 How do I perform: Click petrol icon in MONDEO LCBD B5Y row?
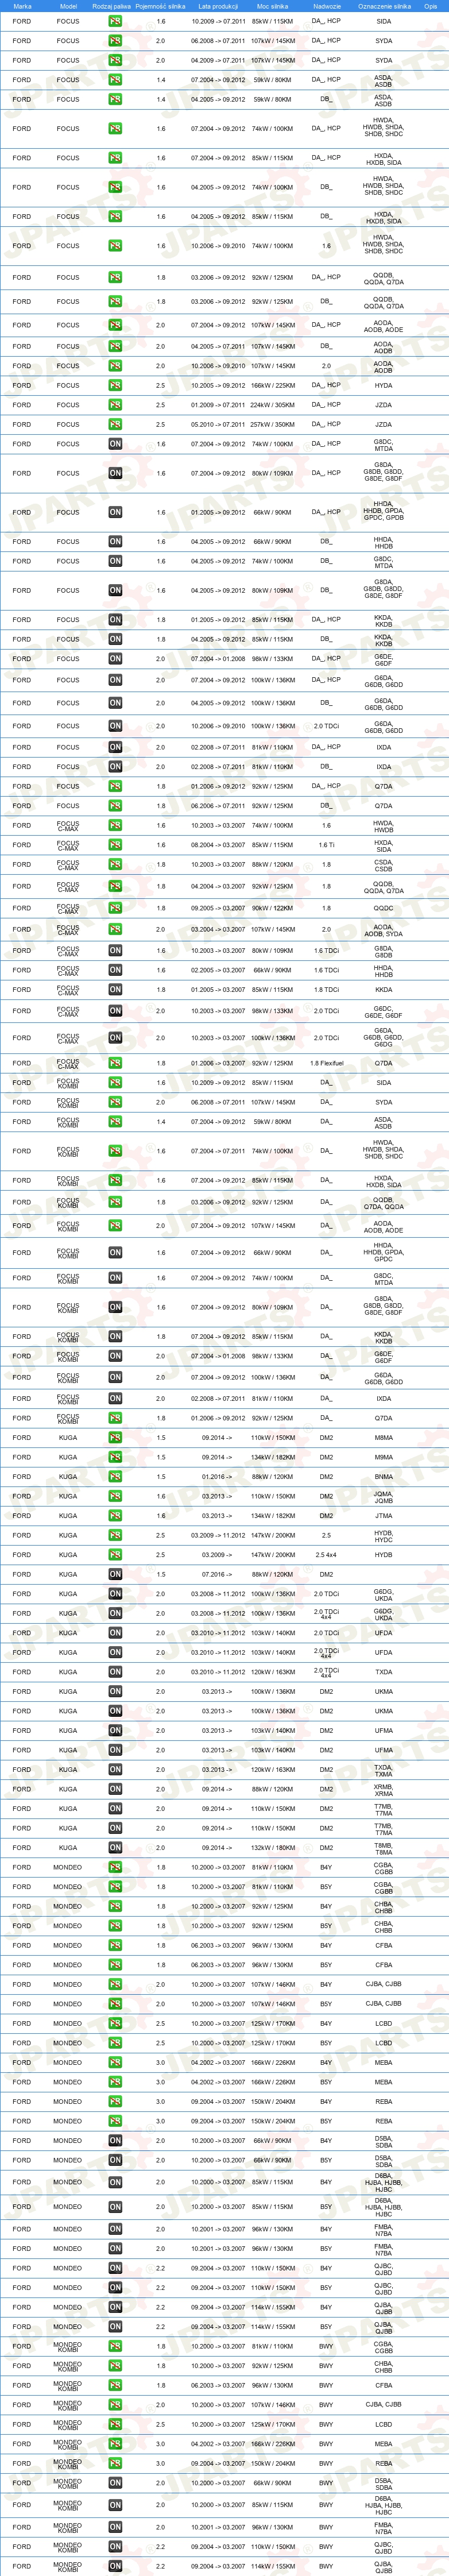(115, 2043)
